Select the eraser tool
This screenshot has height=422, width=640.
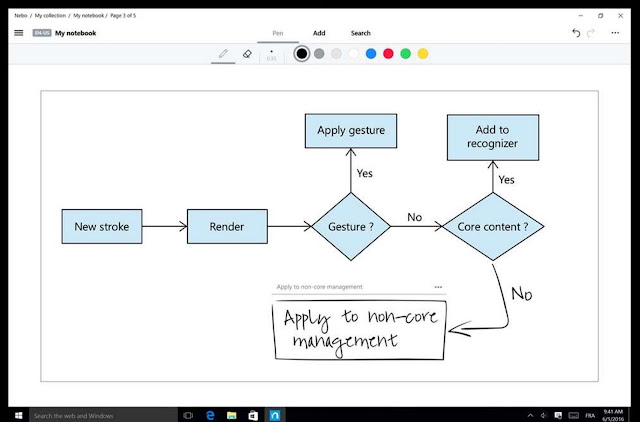tap(247, 54)
